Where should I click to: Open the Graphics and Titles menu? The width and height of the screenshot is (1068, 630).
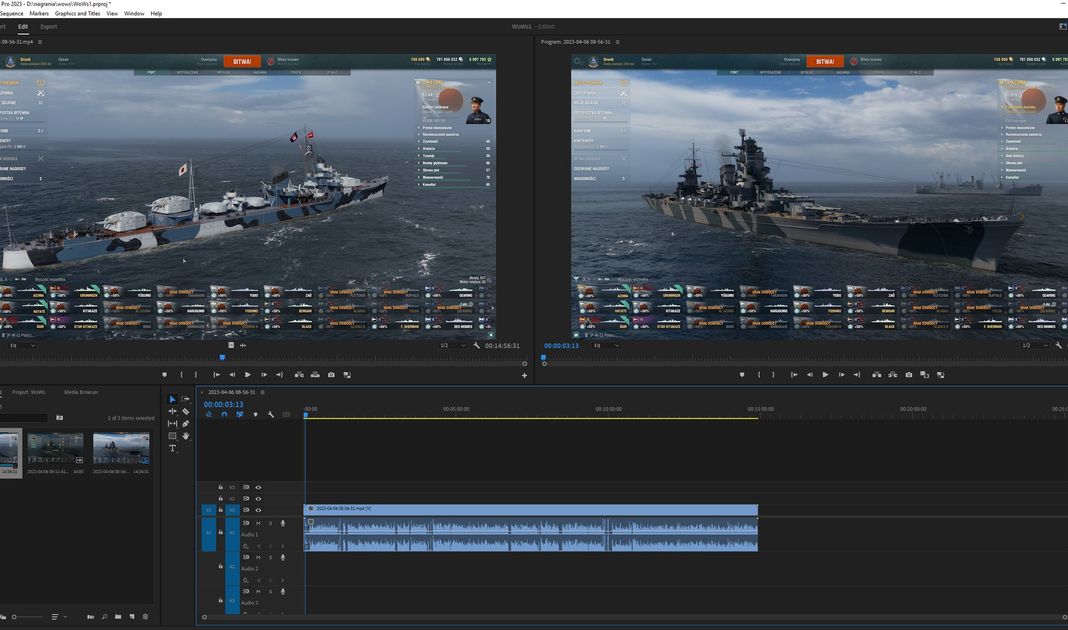[77, 13]
